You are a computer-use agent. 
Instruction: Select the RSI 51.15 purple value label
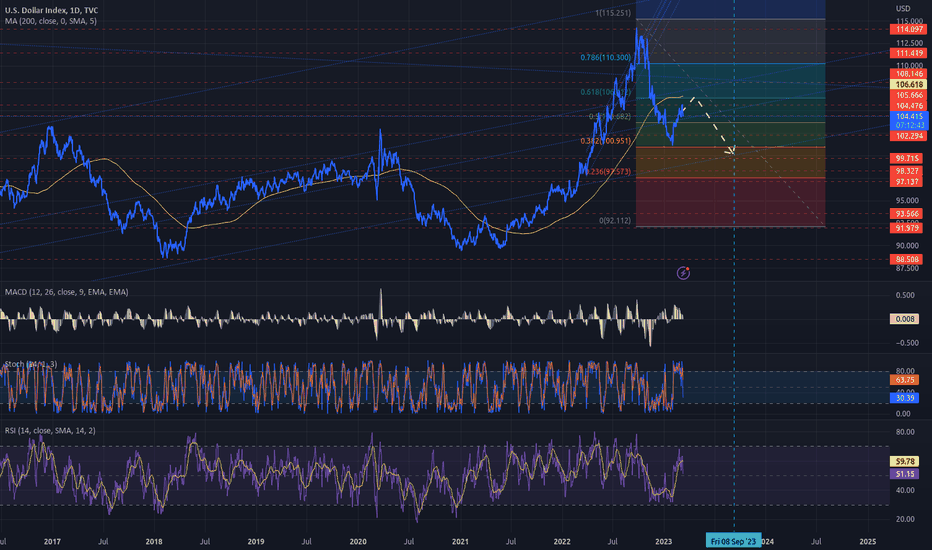click(905, 474)
